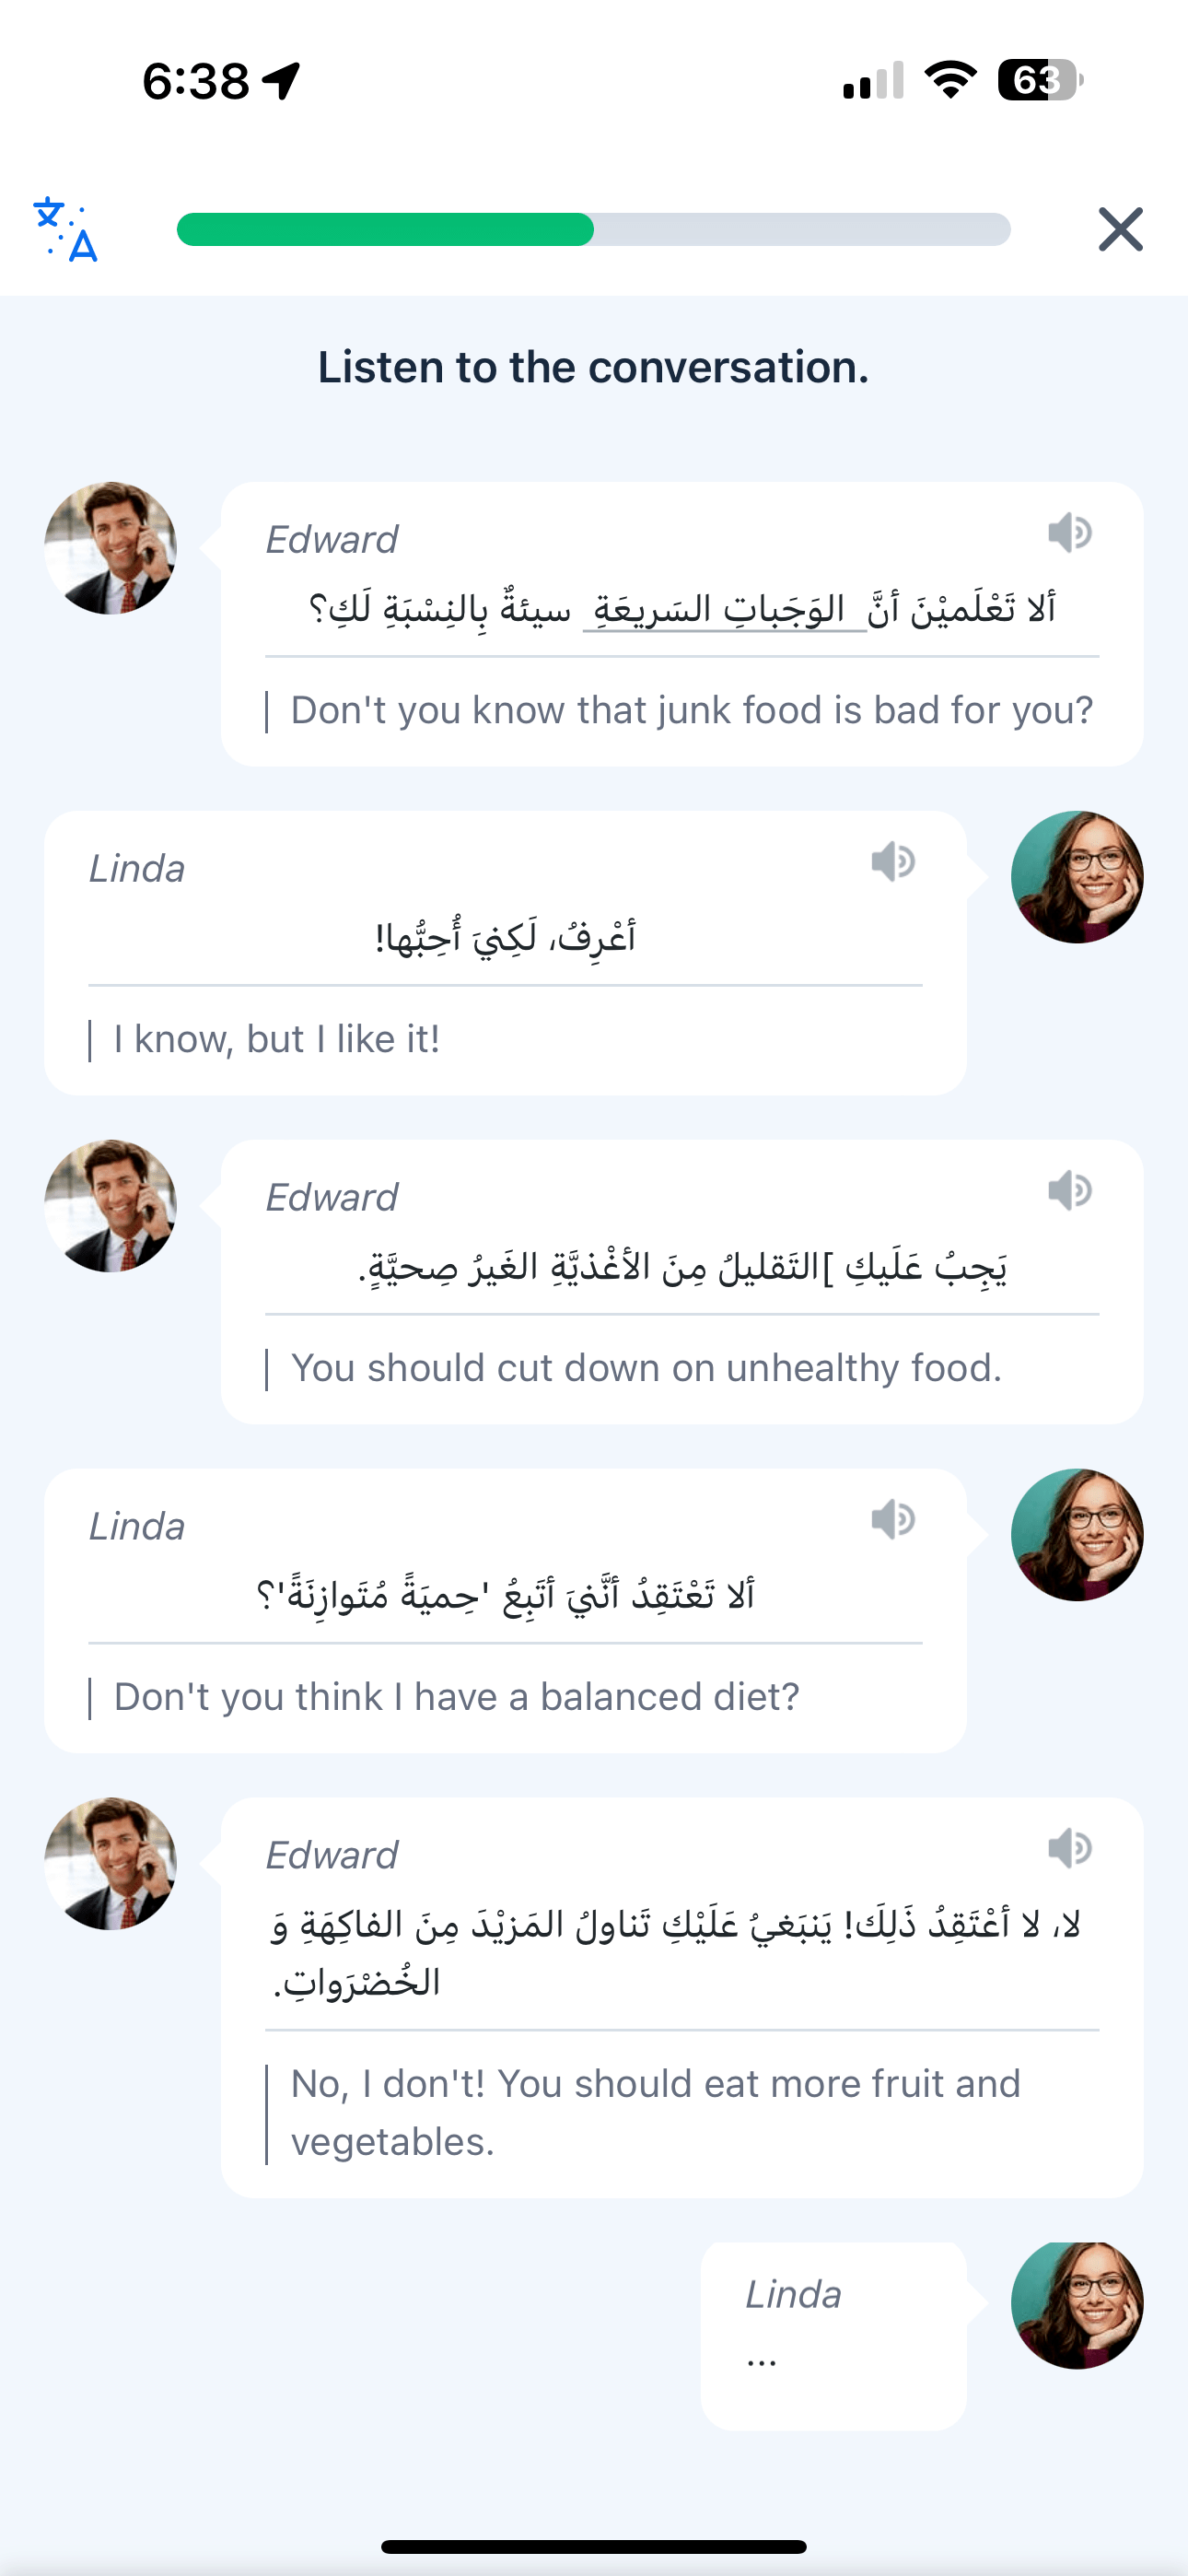
Task: Click the green lesson progress bar
Action: [593, 230]
